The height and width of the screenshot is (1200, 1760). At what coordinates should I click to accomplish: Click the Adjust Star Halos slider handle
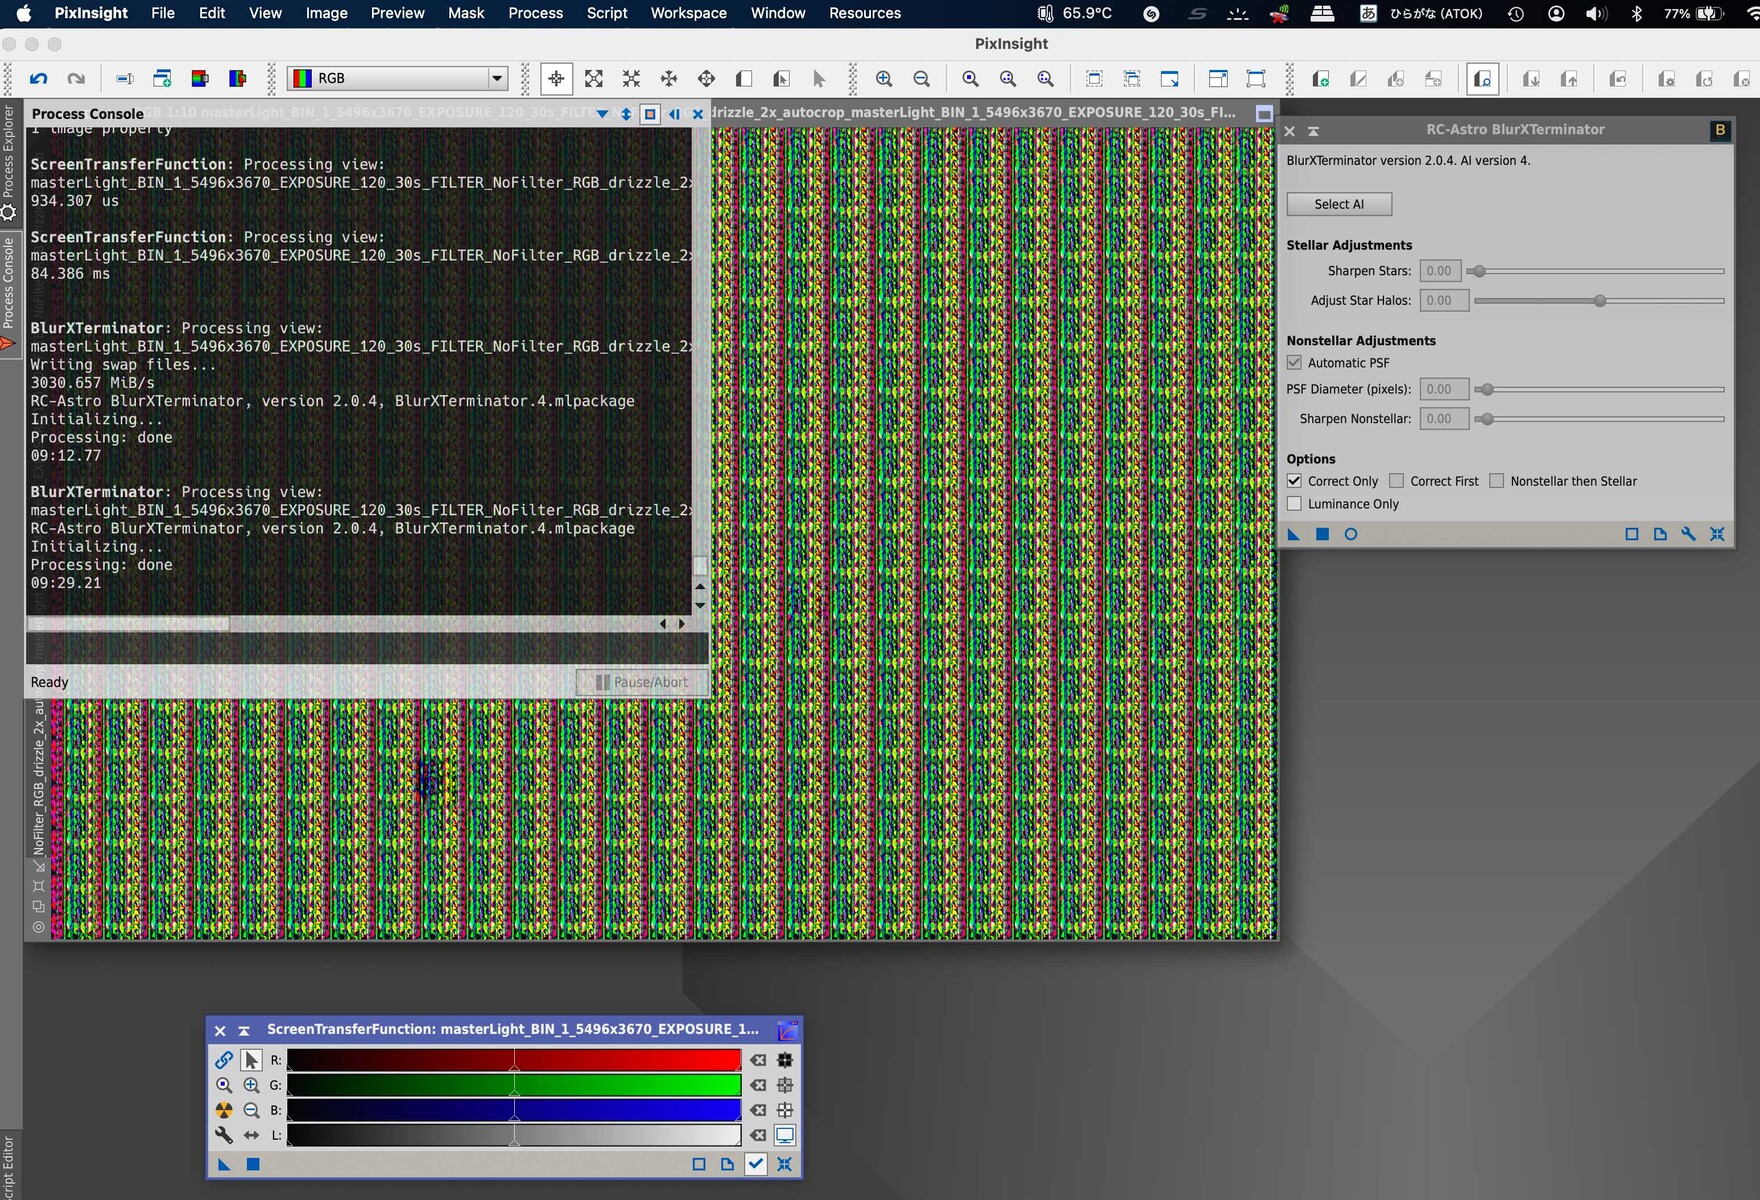pos(1600,300)
